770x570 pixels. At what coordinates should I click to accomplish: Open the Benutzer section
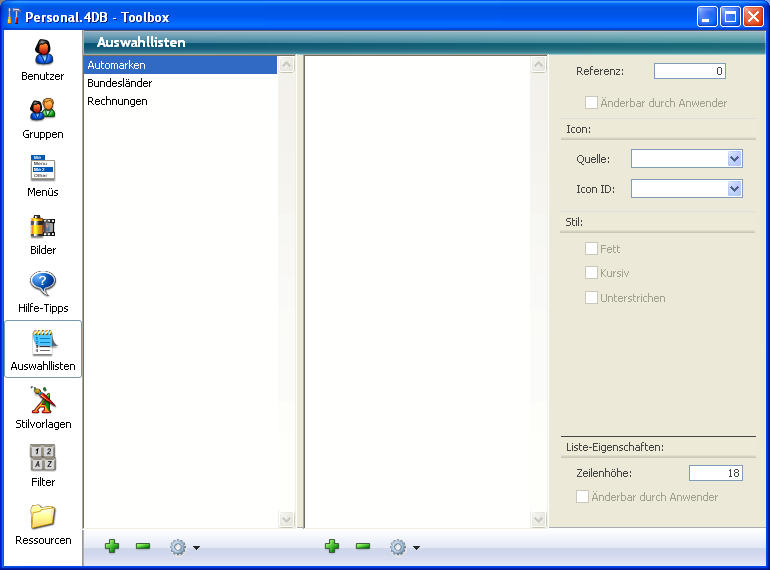[43, 60]
